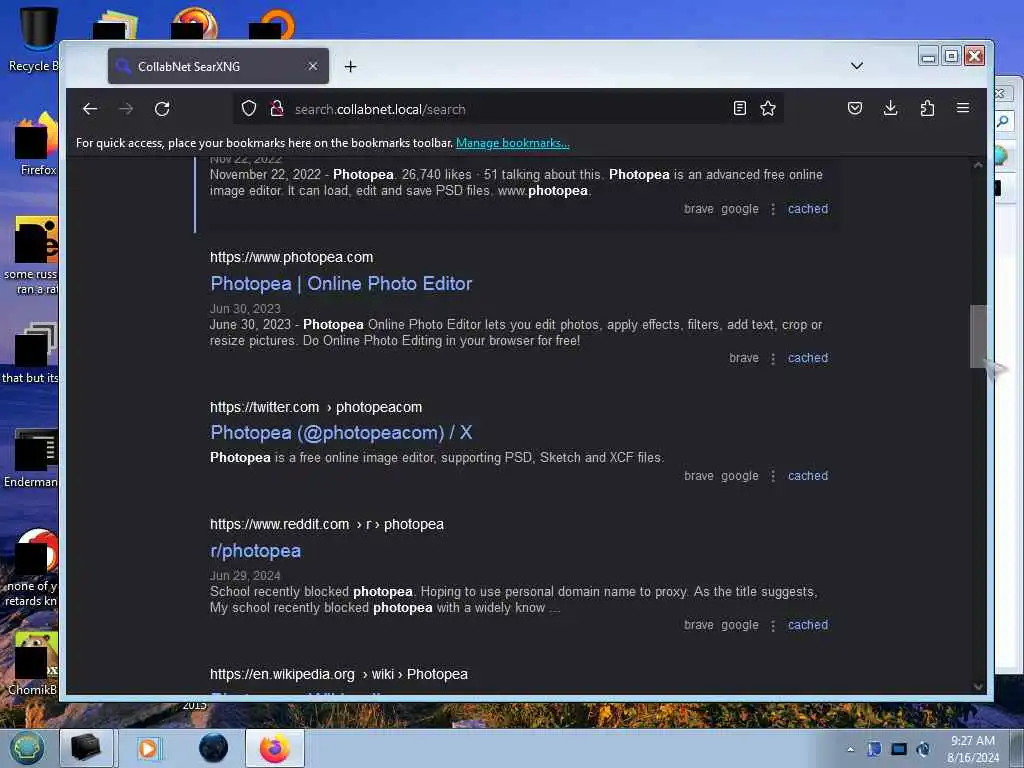
Task: Click the Jun 29, 2024 date text
Action: pyautogui.click(x=245, y=575)
